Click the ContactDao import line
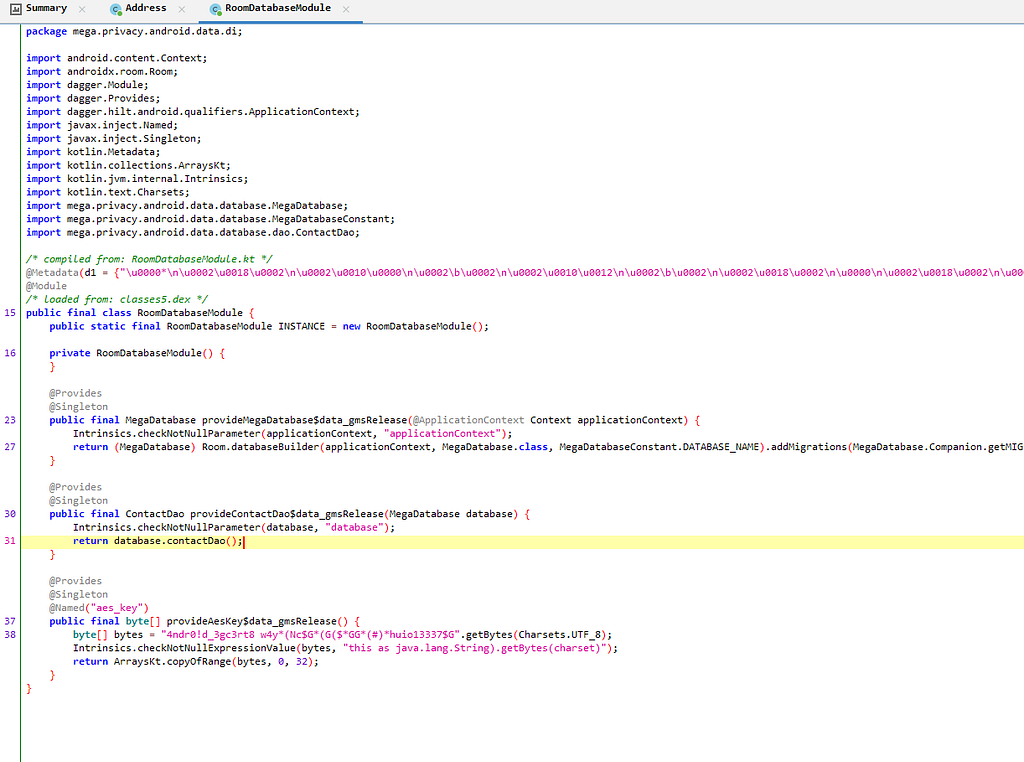This screenshot has height=762, width=1024. coord(193,232)
